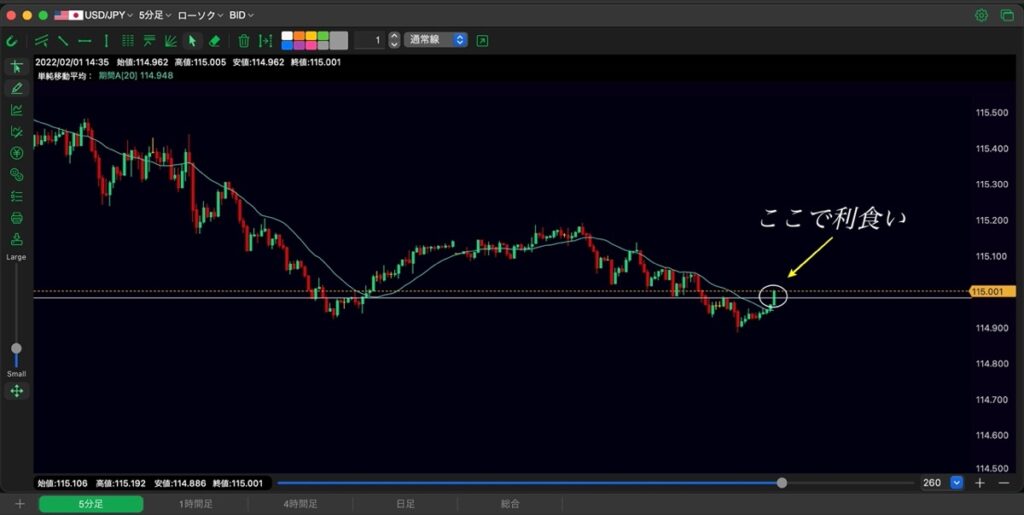Viewport: 1024px width, 515px height.
Task: Click the four-way move arrows icon
Action: point(17,391)
